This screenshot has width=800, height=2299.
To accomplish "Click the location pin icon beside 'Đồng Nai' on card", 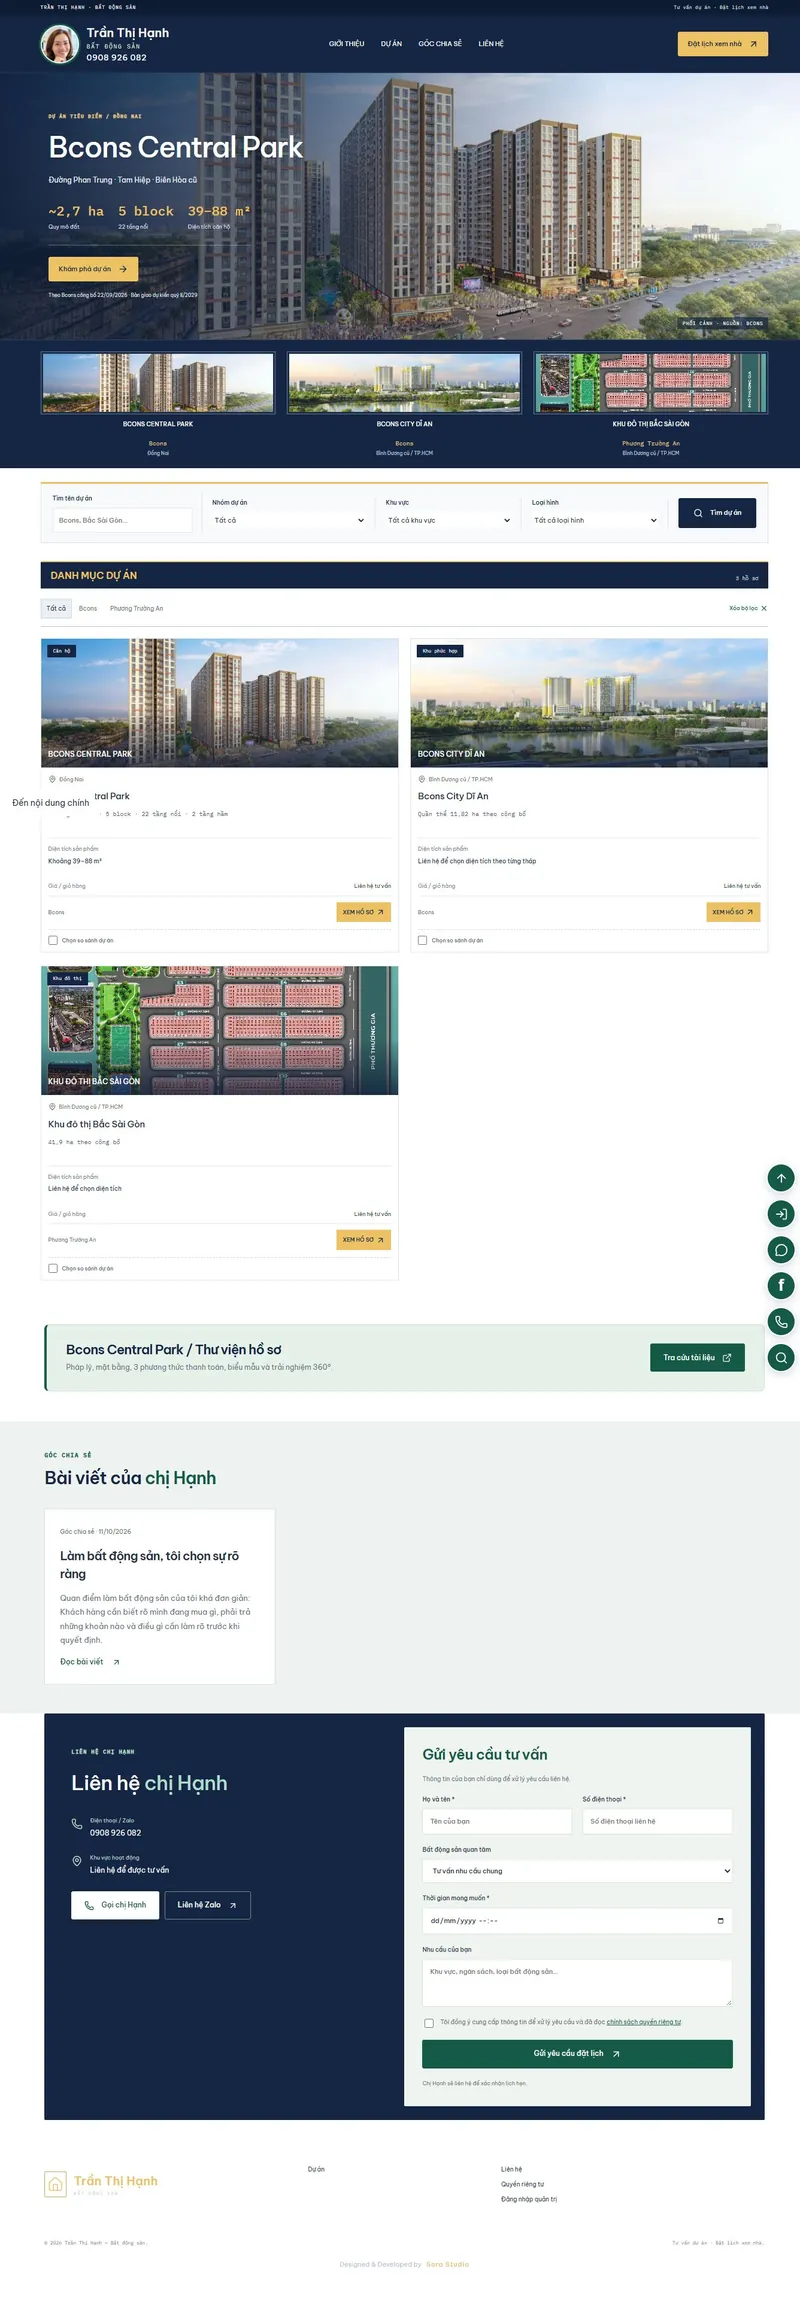I will tap(53, 779).
